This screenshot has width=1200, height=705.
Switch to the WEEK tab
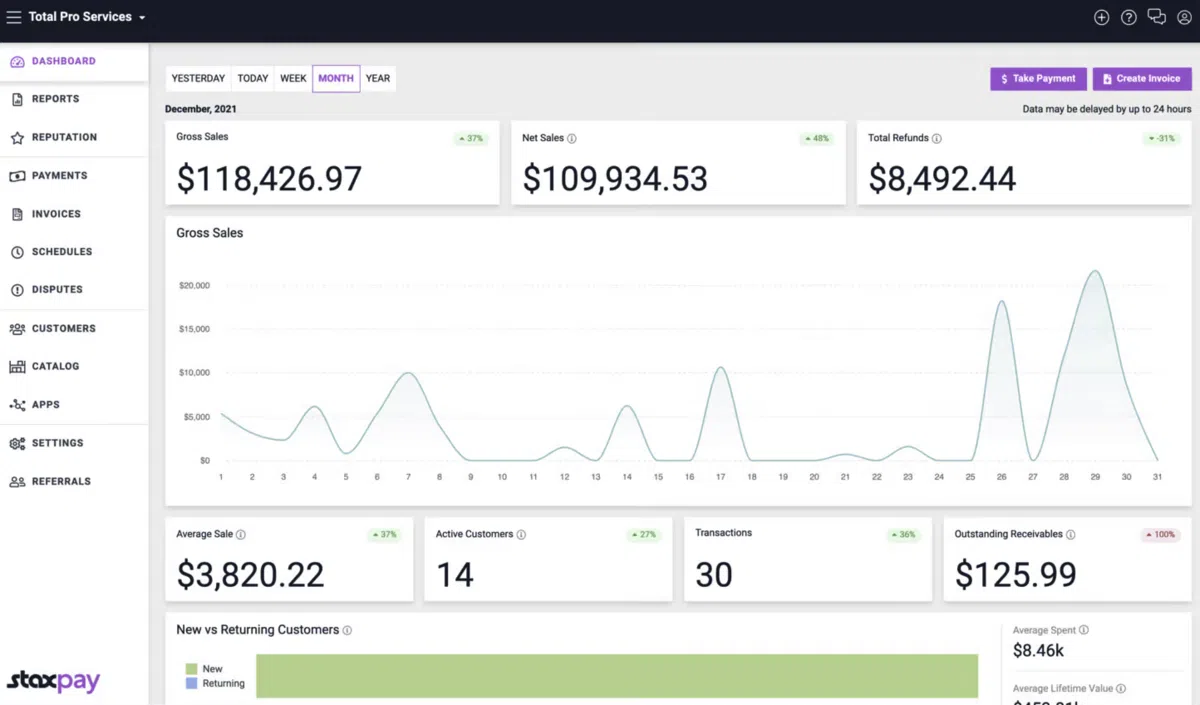[292, 78]
